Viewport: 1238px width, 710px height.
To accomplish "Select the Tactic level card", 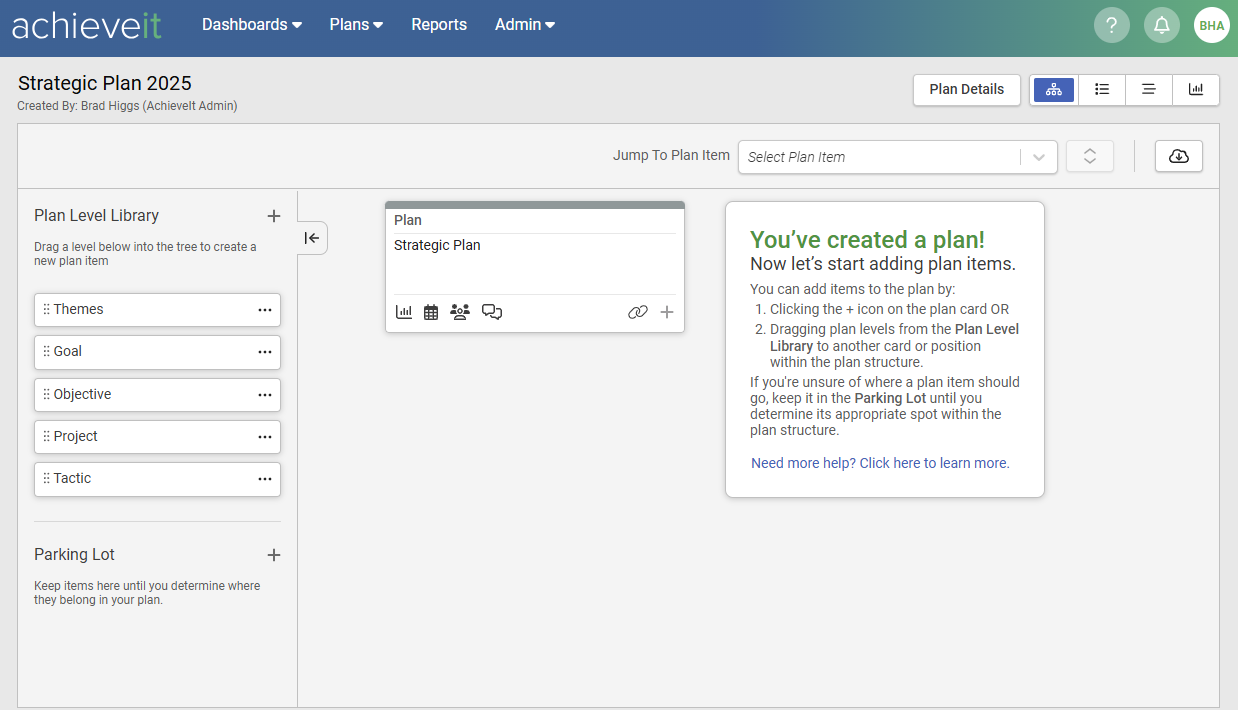I will pos(157,479).
